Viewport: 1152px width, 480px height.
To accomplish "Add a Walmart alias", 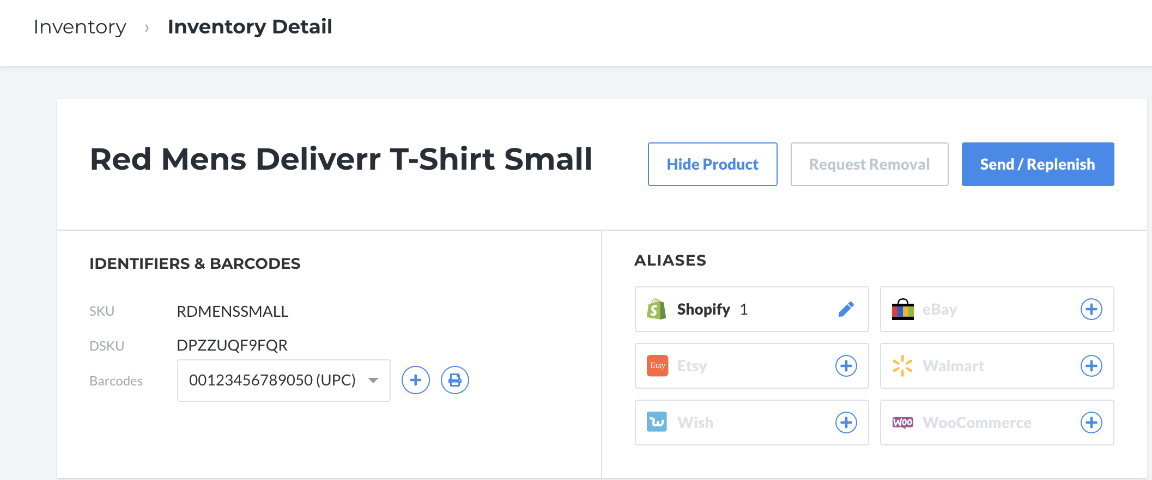I will (1091, 365).
